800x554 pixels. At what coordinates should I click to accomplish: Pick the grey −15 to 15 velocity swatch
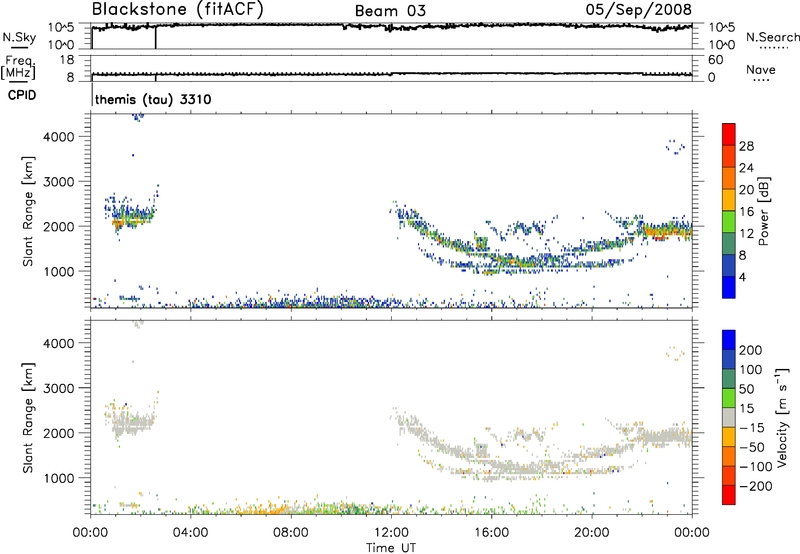point(729,417)
